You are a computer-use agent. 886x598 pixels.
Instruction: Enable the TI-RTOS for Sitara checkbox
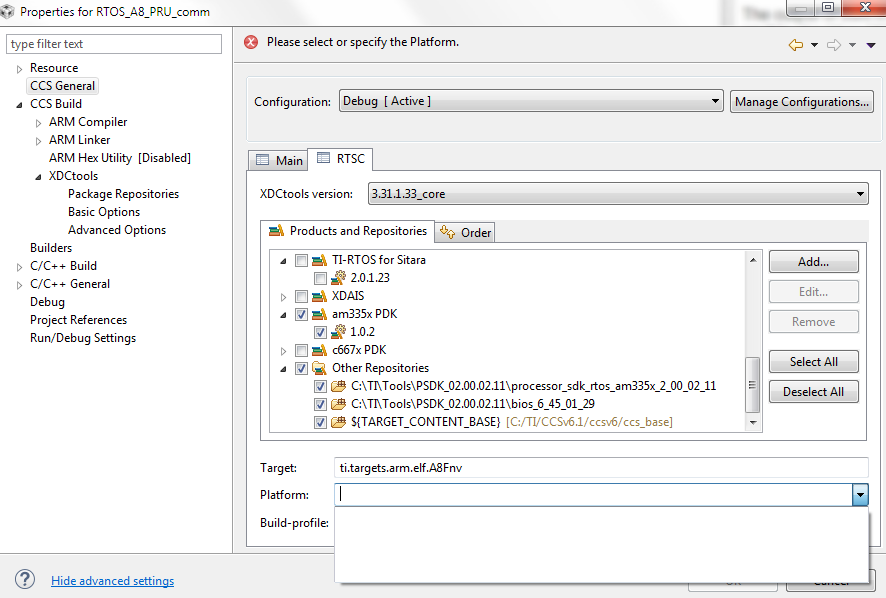[302, 260]
